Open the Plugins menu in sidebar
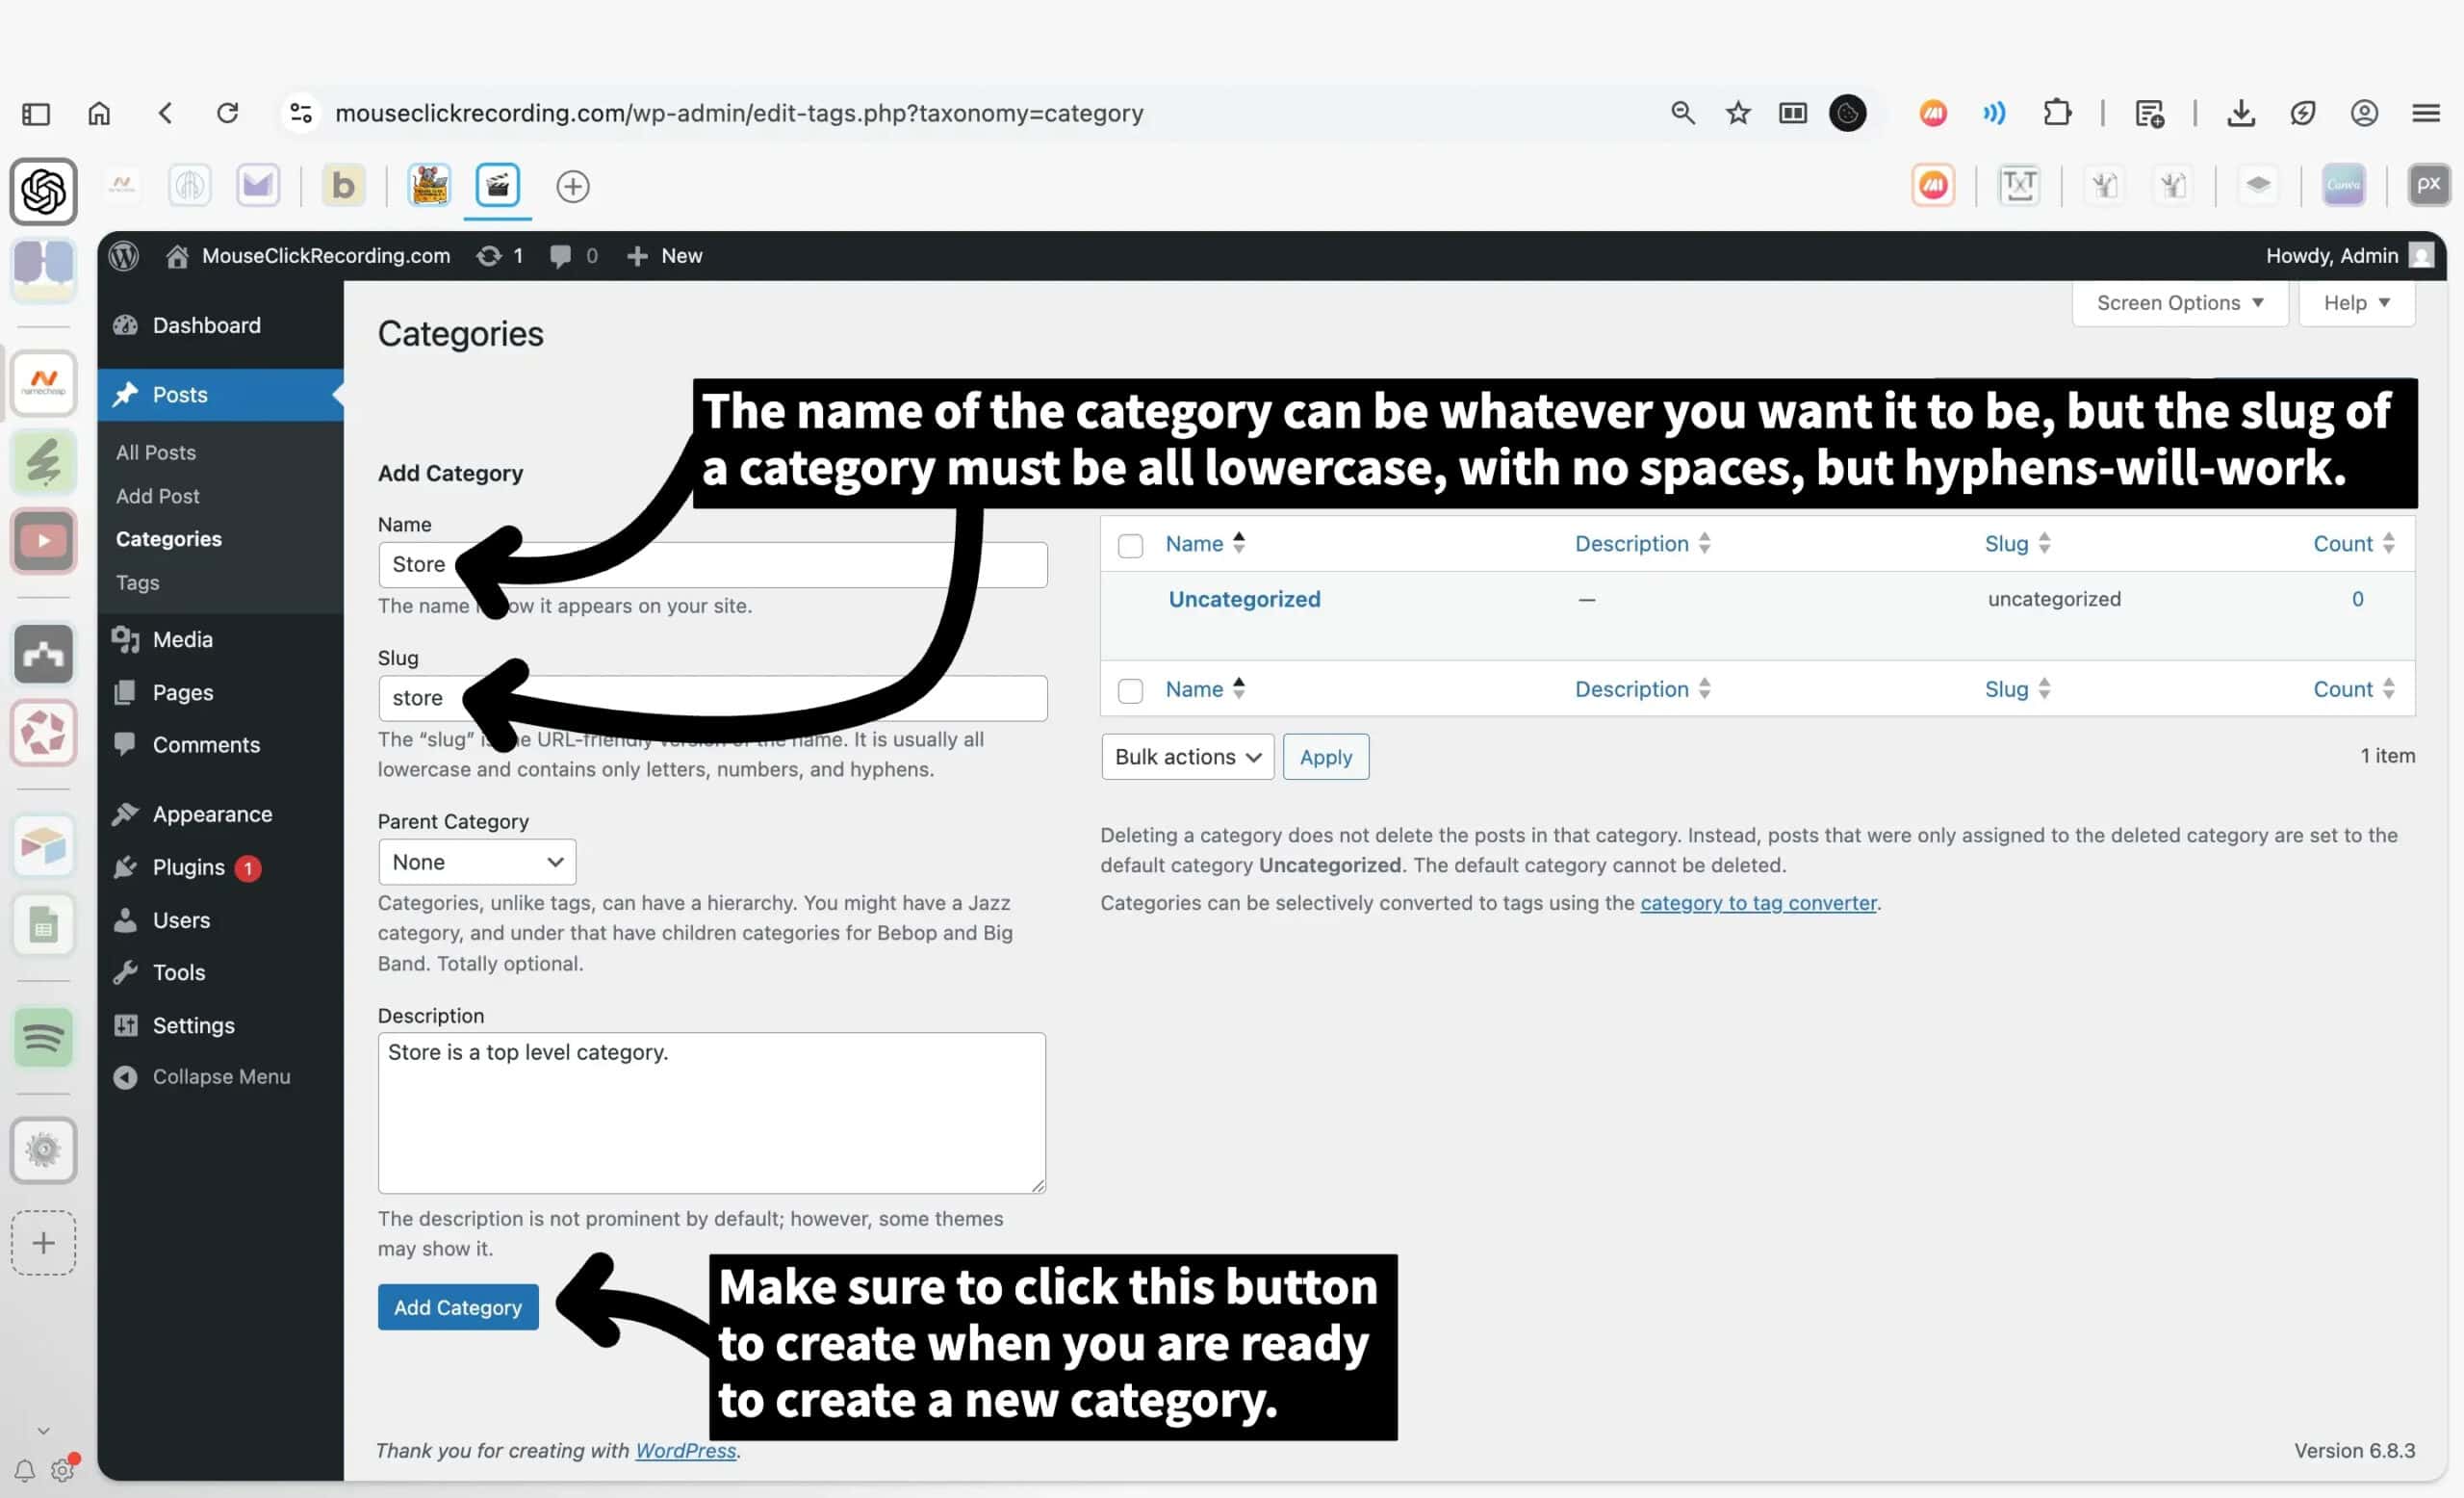The width and height of the screenshot is (2464, 1498). coord(188,867)
